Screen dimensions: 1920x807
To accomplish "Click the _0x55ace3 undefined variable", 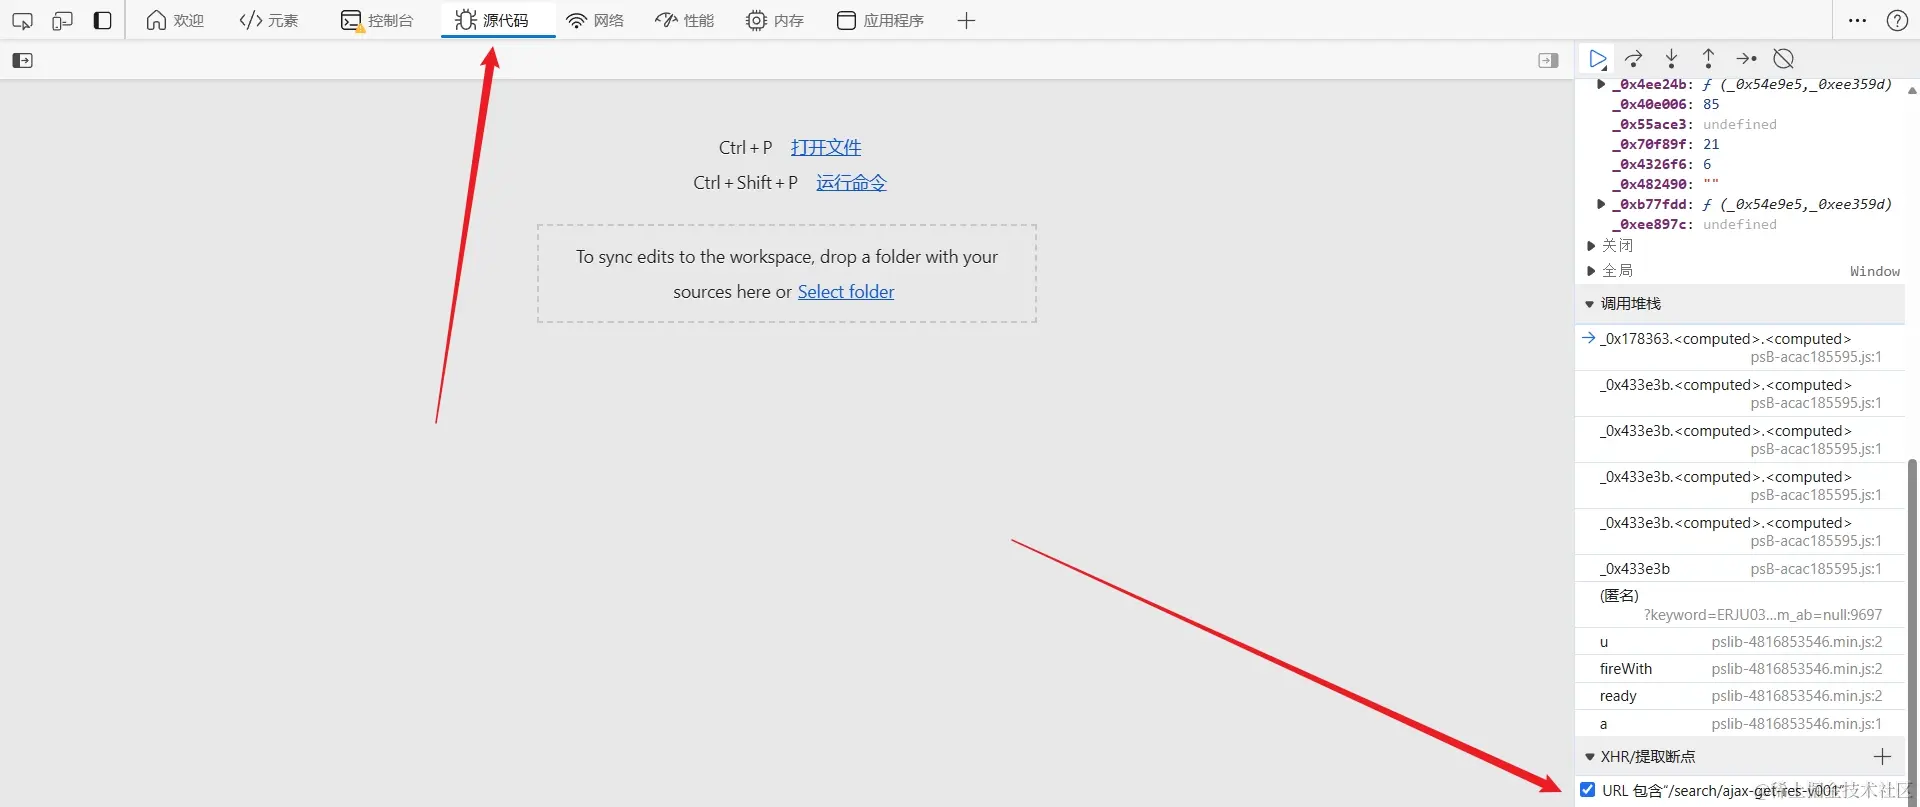I will click(1694, 124).
